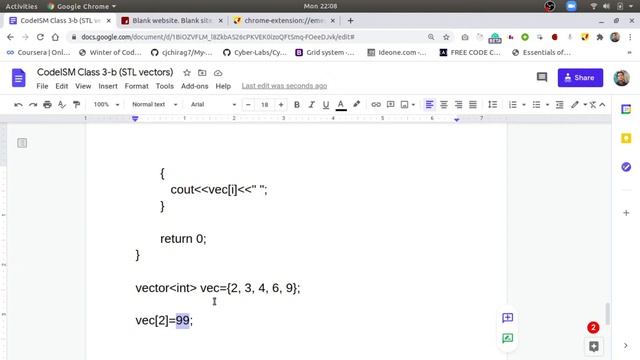Open the zoom 100% dropdown

(x=106, y=104)
